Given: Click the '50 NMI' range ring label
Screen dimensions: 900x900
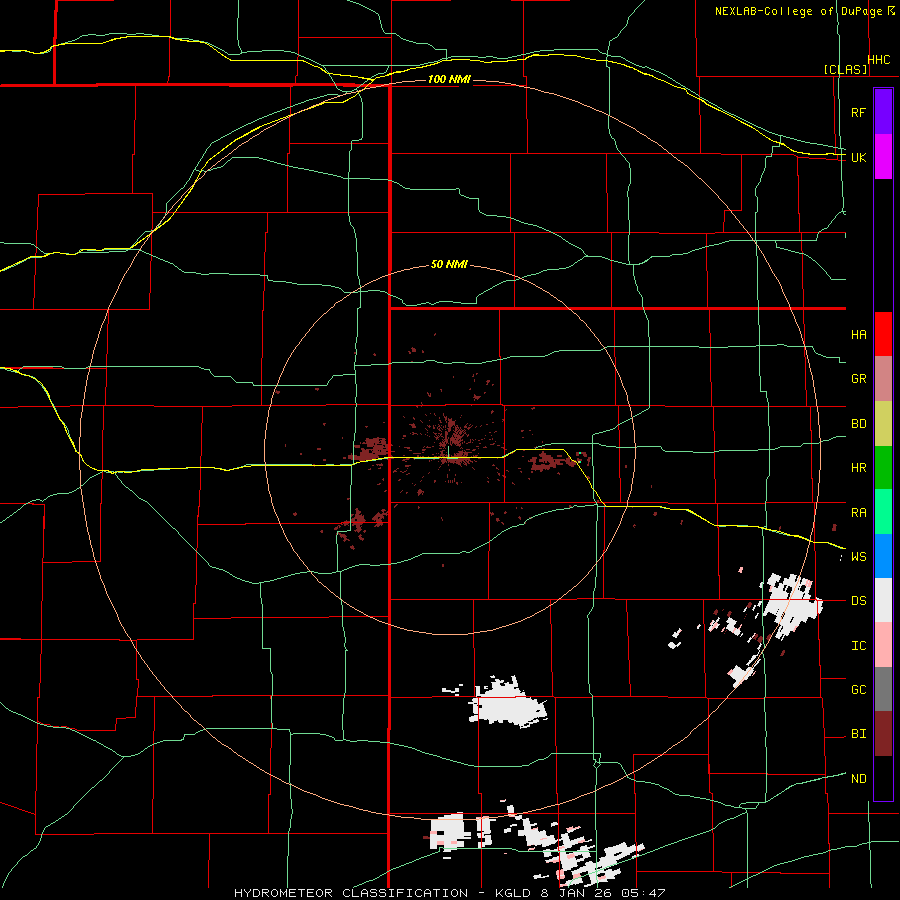Looking at the screenshot, I should pyautogui.click(x=449, y=265).
